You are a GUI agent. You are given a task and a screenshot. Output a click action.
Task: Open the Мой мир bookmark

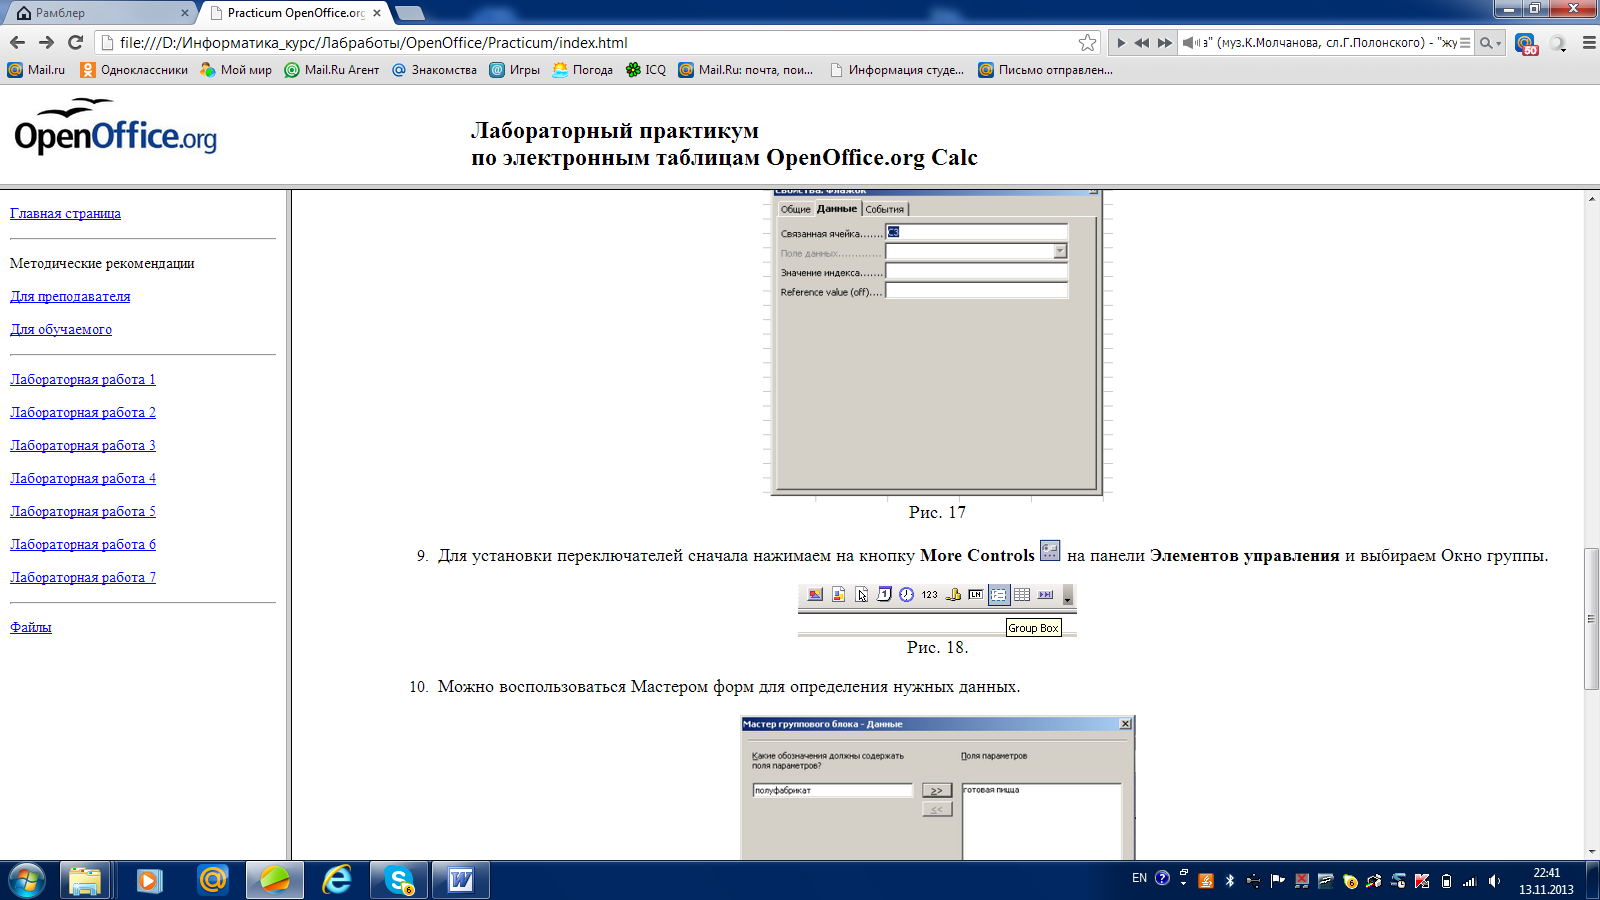236,70
